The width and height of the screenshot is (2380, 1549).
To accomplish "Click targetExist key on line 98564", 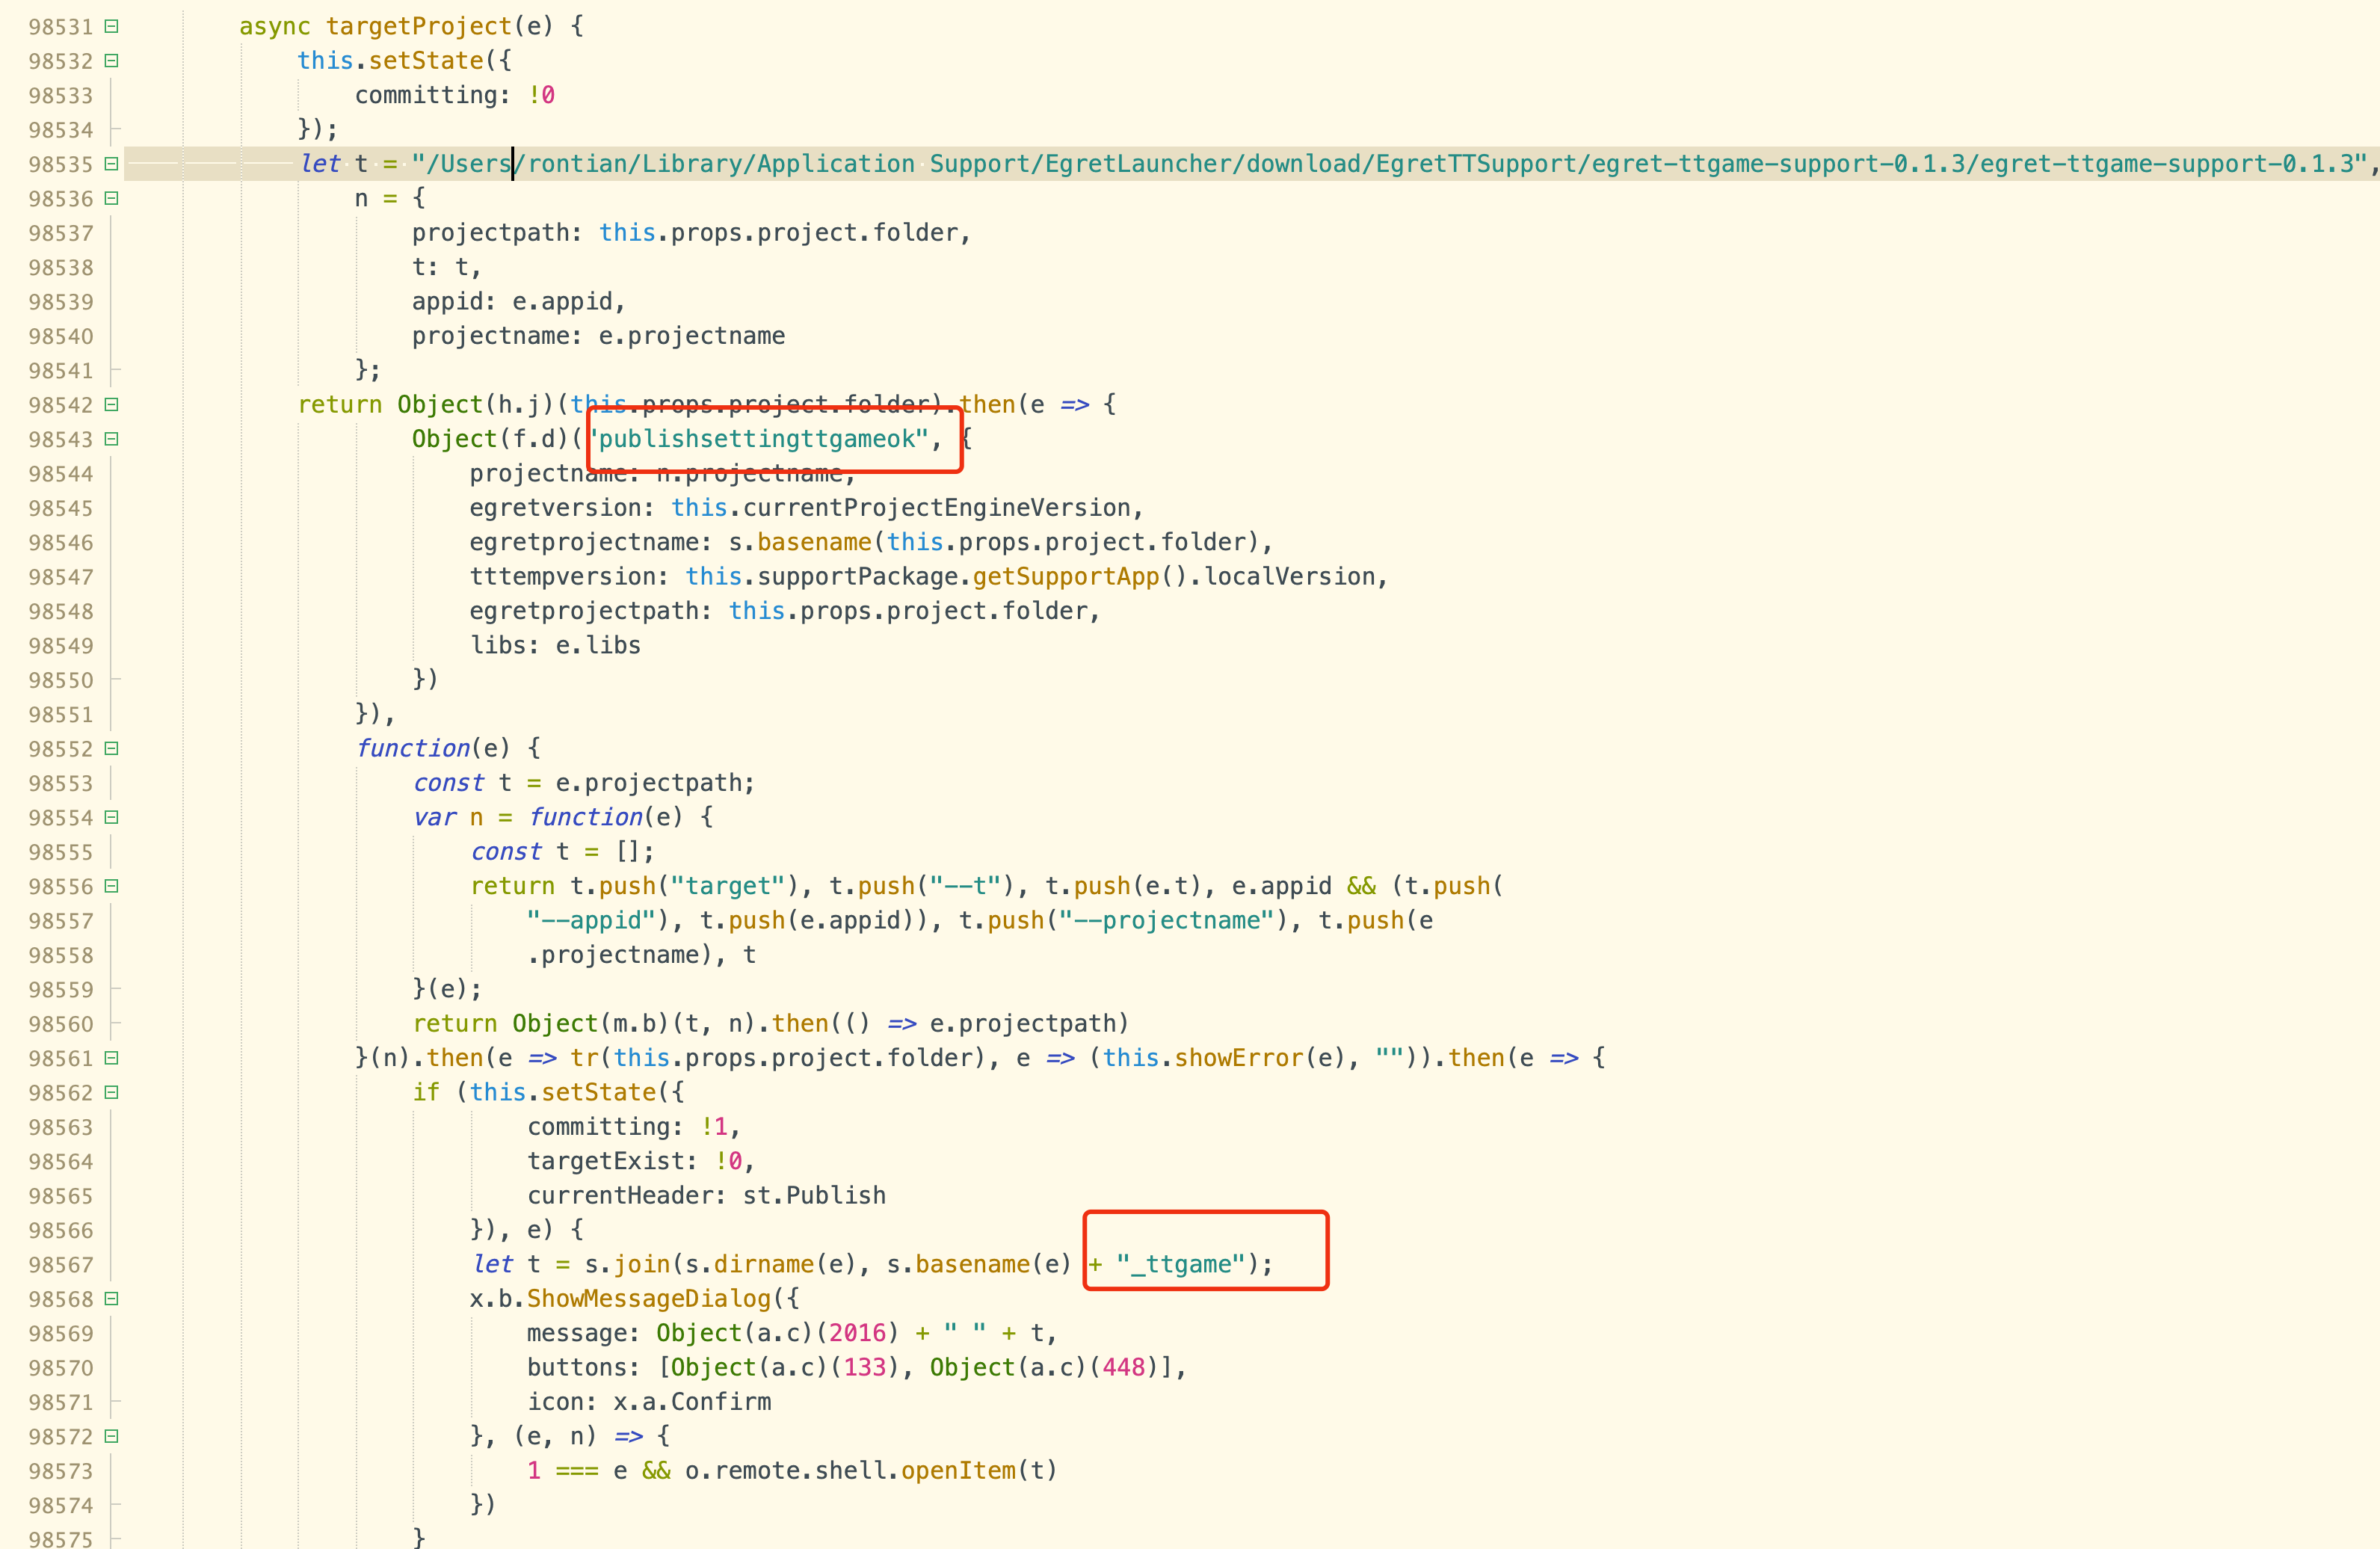I will (x=606, y=1161).
